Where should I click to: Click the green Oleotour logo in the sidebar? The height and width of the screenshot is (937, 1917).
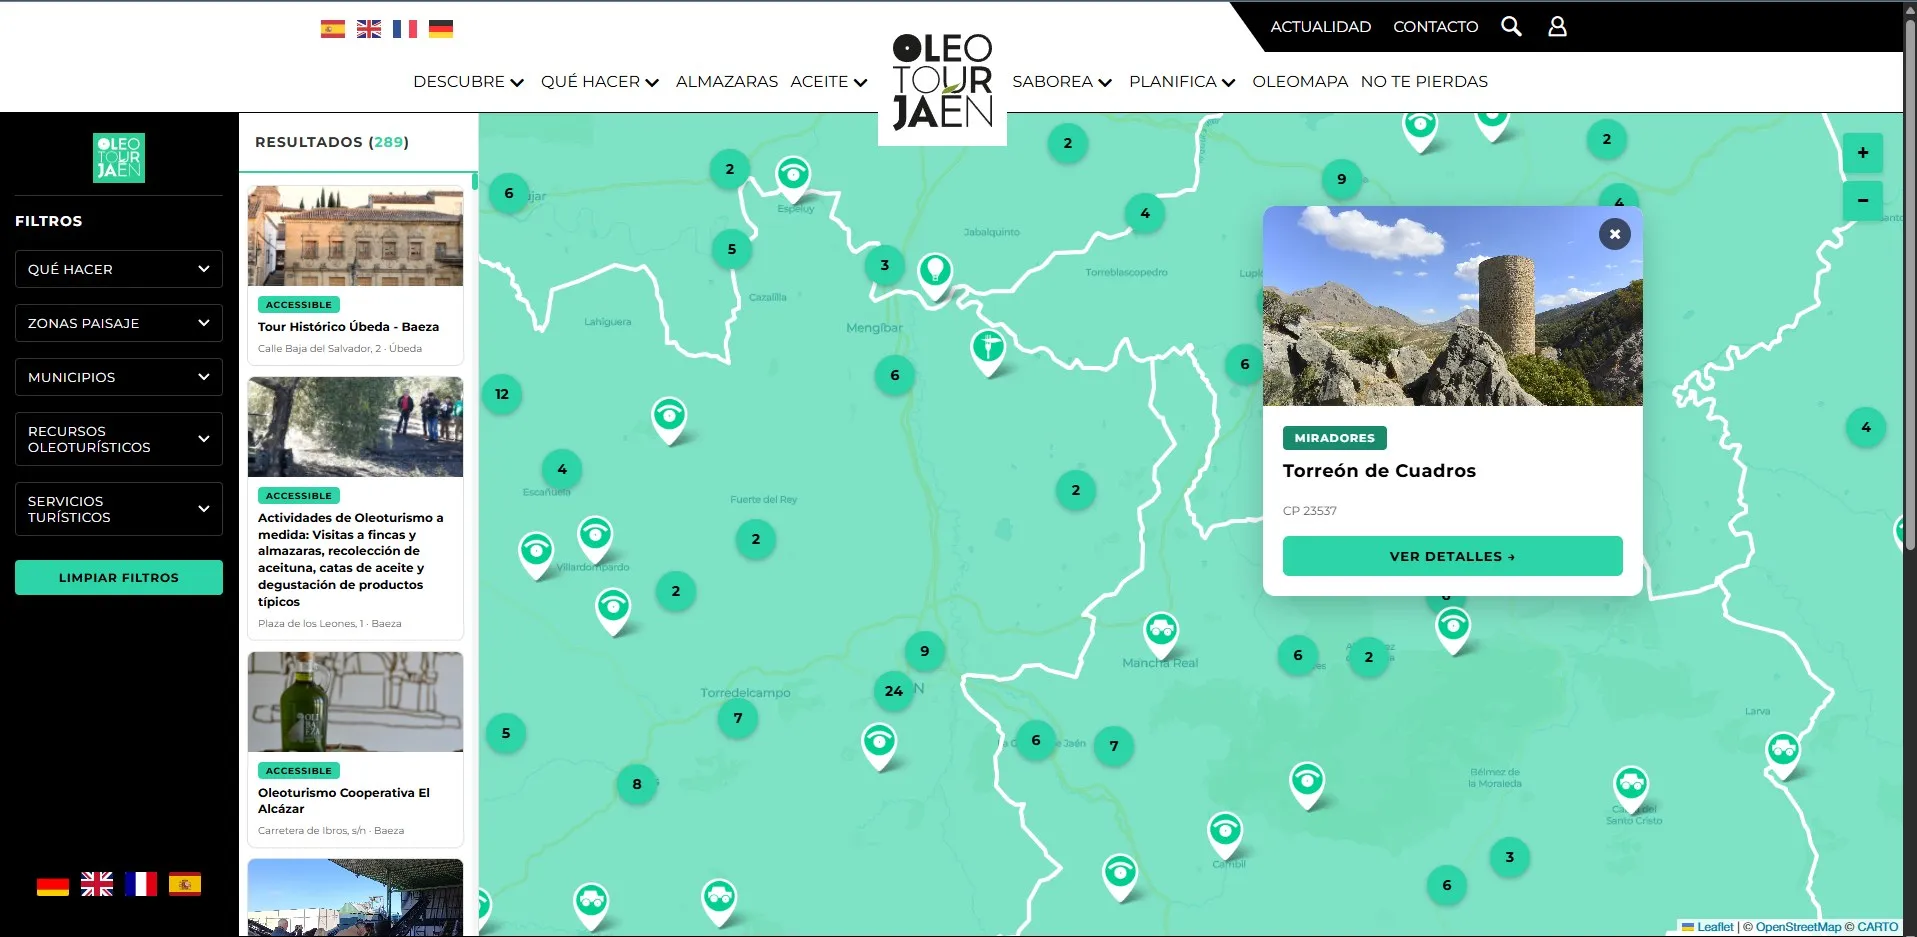tap(119, 158)
